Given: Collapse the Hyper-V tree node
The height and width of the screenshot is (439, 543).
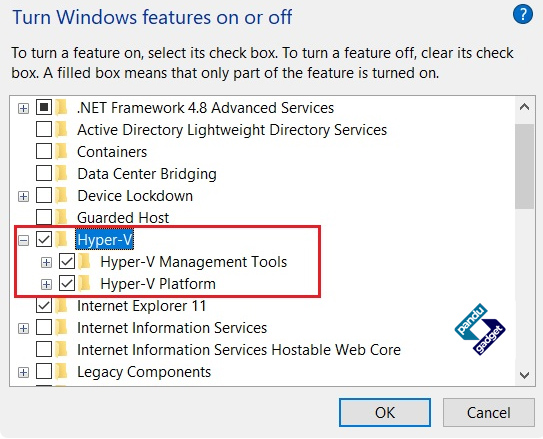Looking at the screenshot, I should (24, 240).
